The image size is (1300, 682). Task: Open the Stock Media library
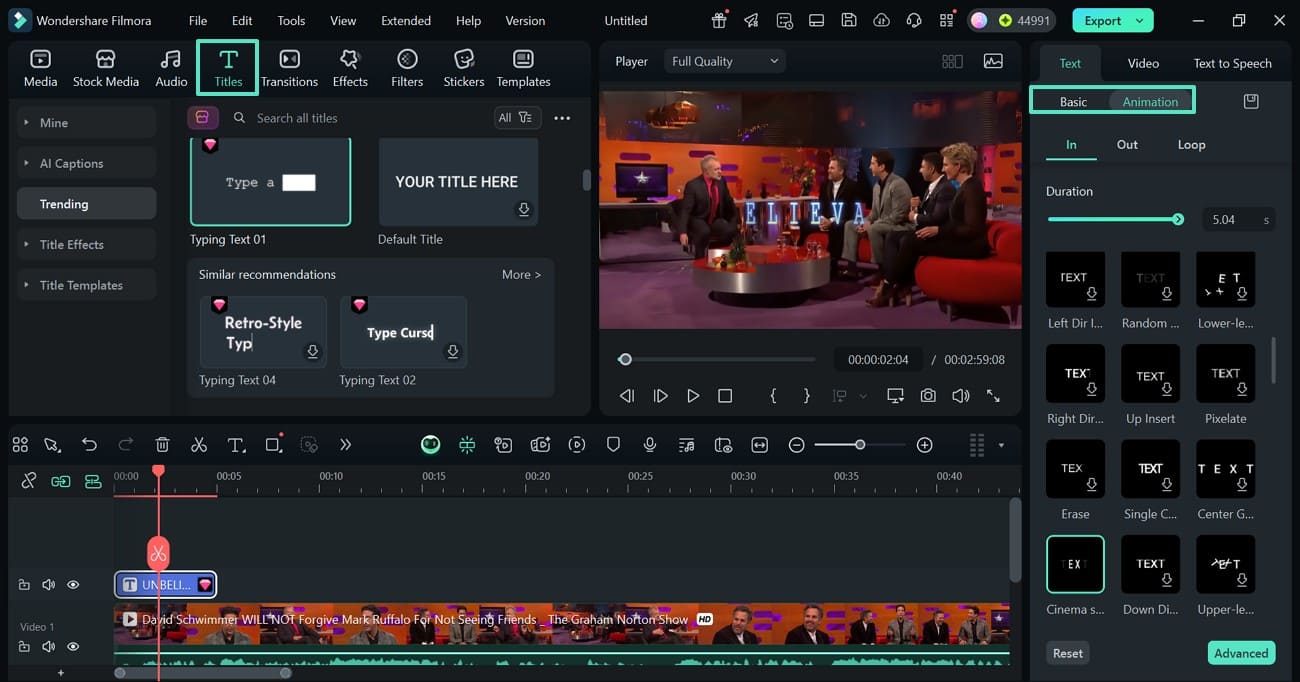pos(105,68)
